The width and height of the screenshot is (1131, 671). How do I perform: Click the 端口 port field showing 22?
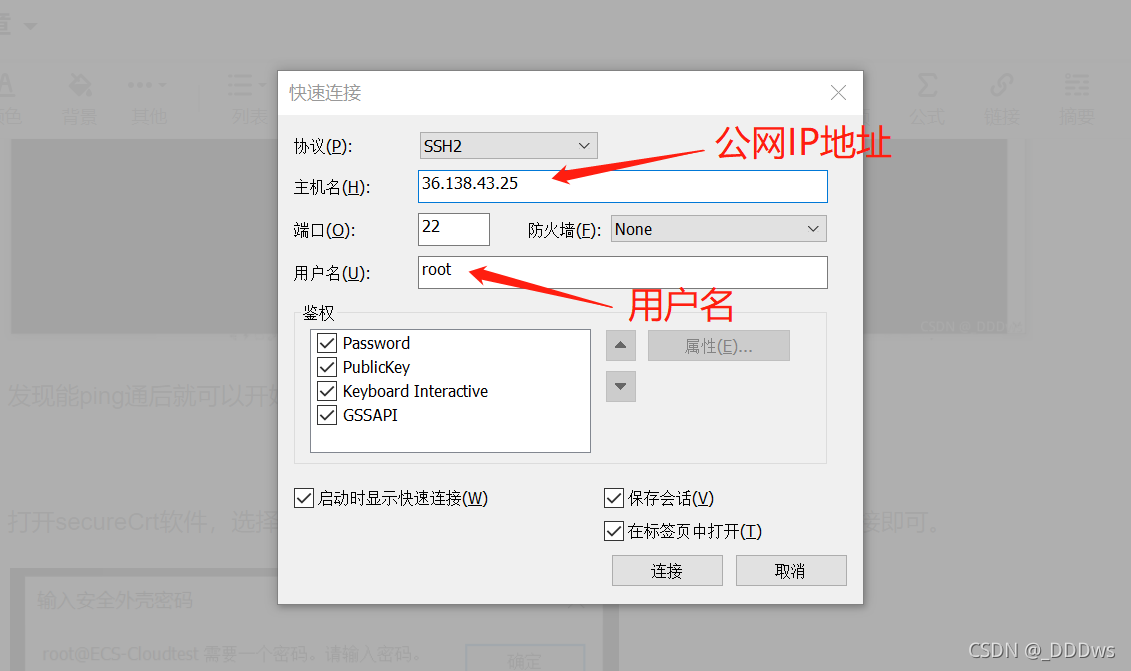tap(454, 229)
